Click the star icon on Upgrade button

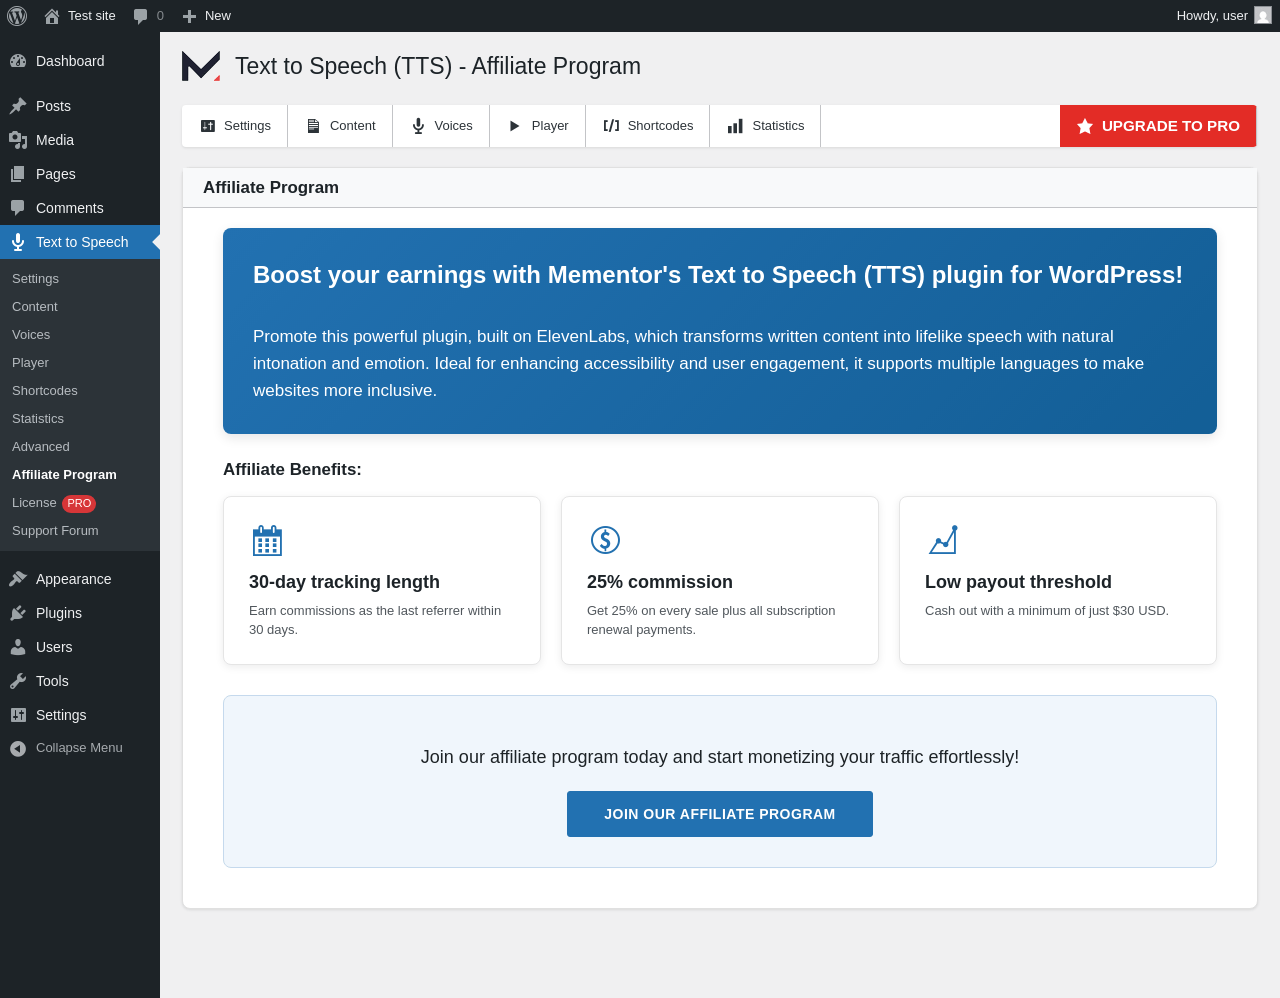coord(1085,126)
